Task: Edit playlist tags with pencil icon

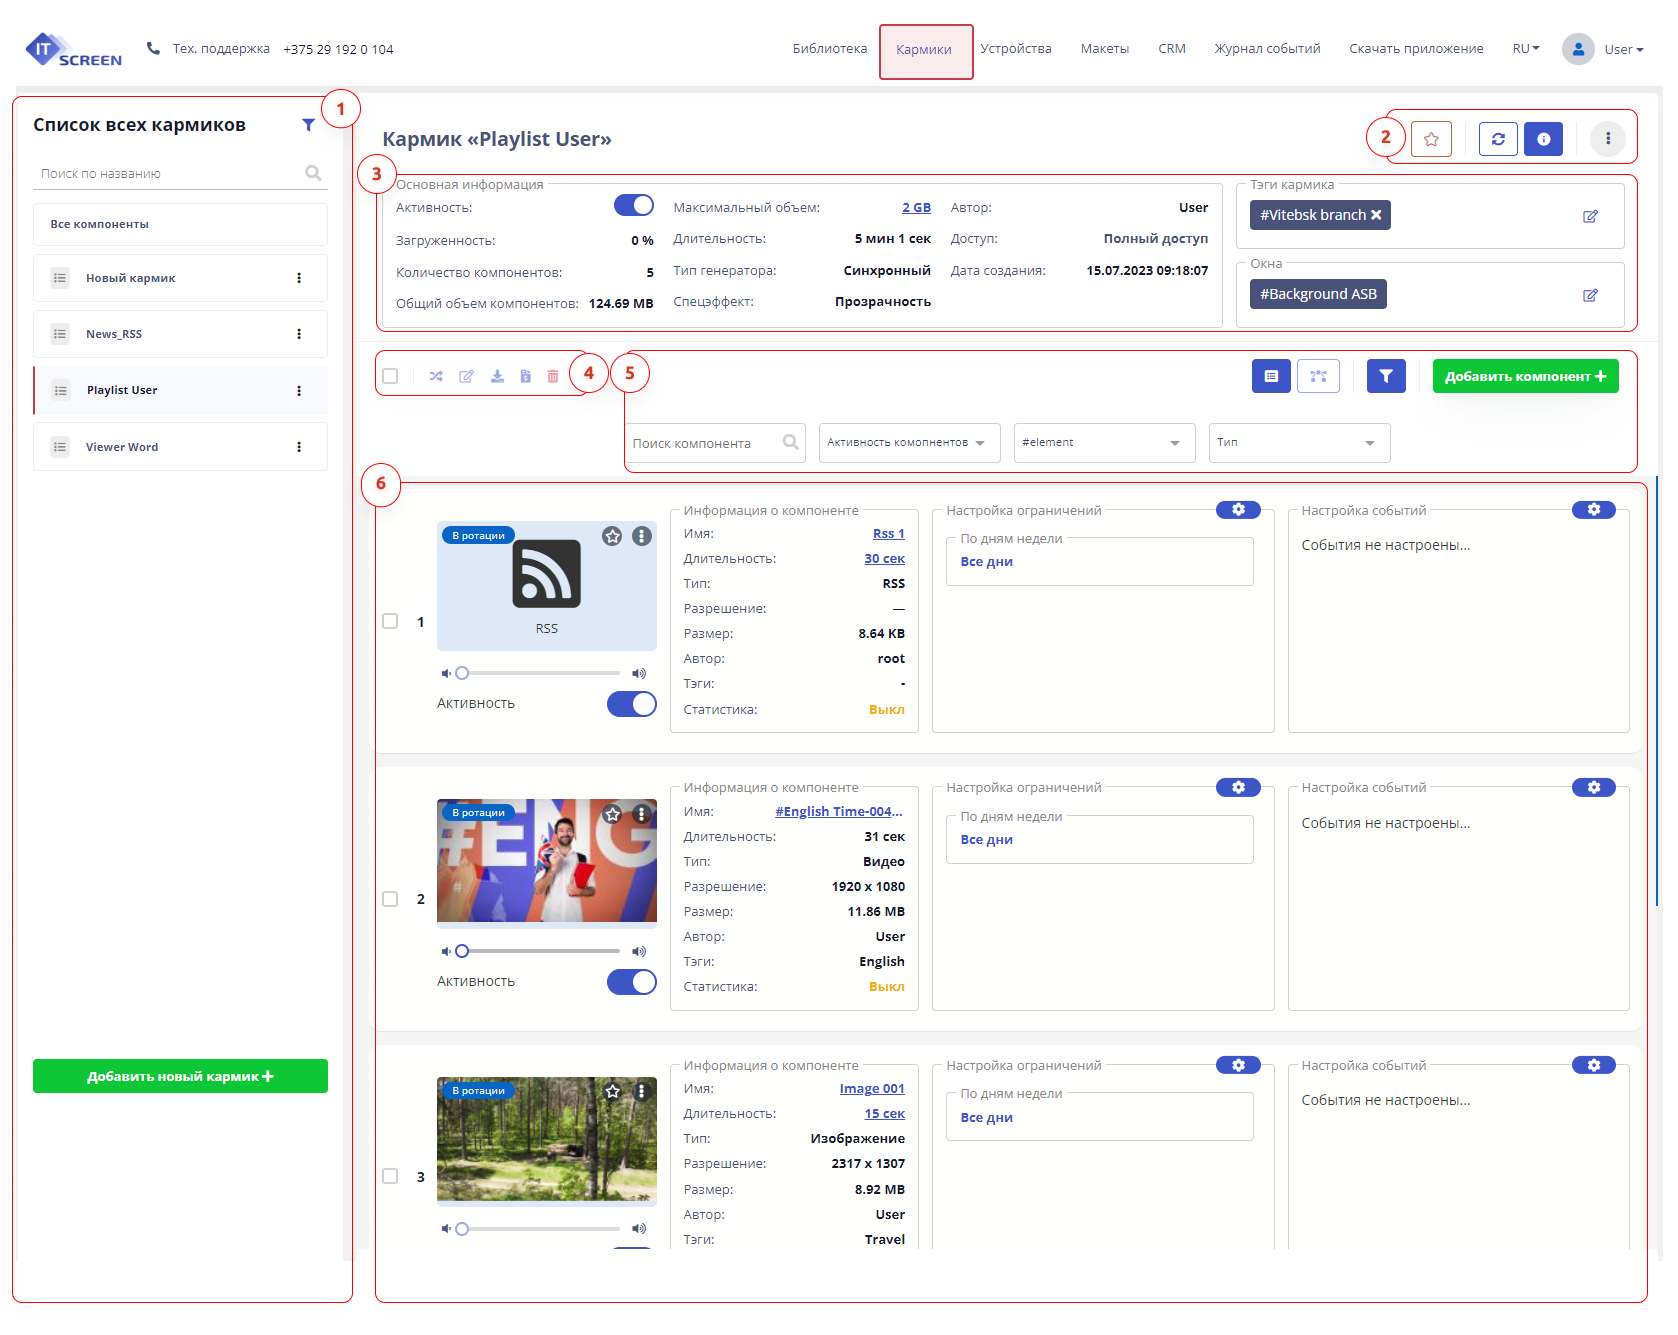Action: pos(1590,216)
